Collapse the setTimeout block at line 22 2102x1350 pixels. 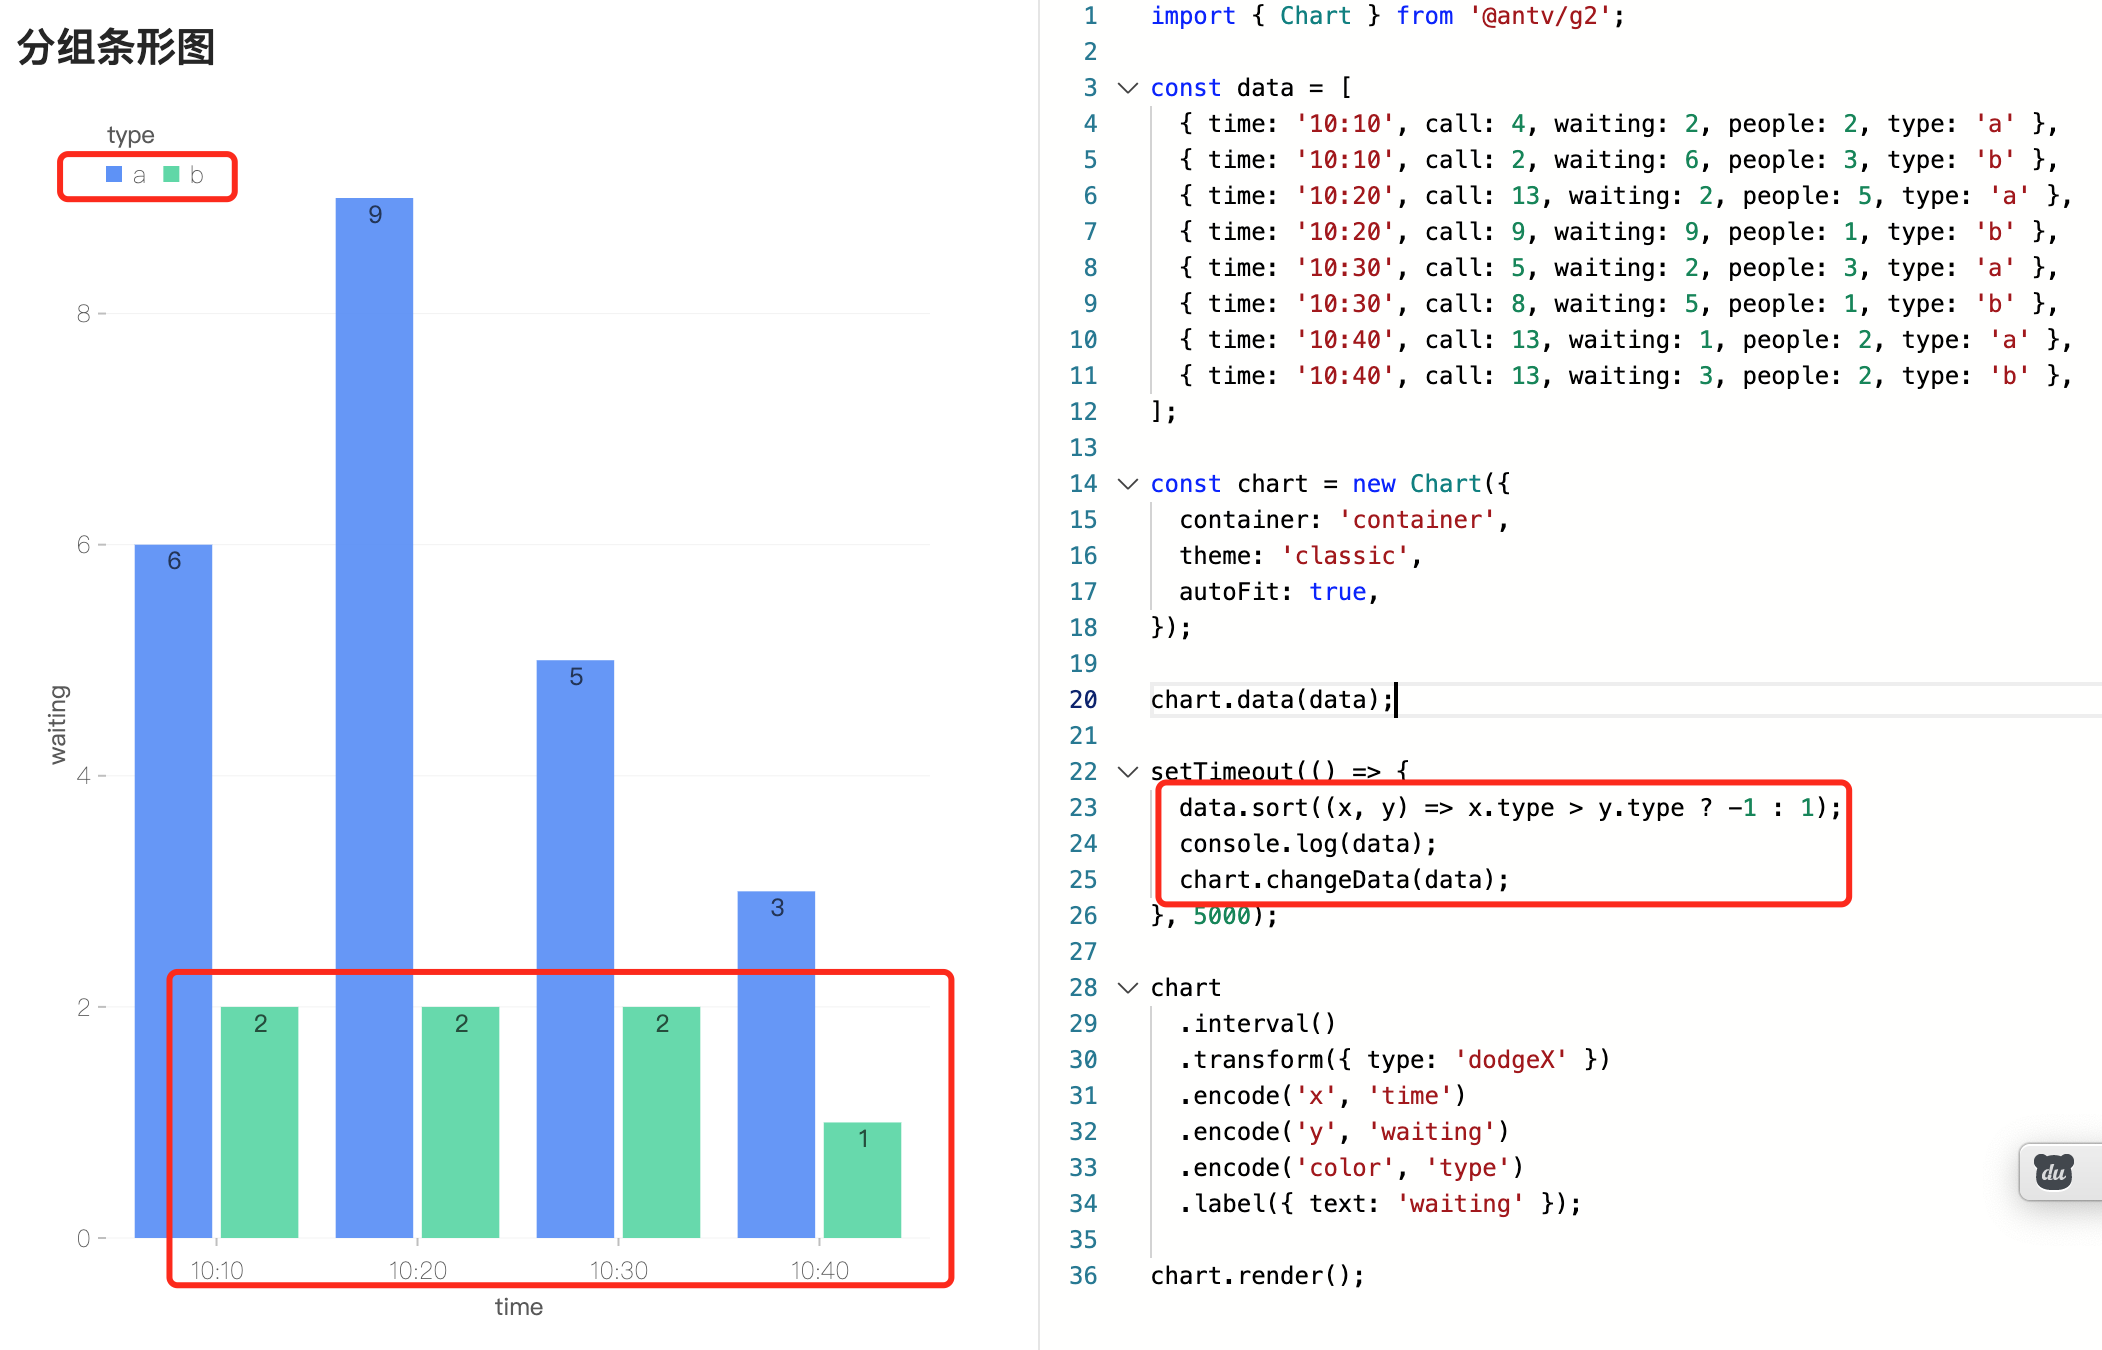1127,771
